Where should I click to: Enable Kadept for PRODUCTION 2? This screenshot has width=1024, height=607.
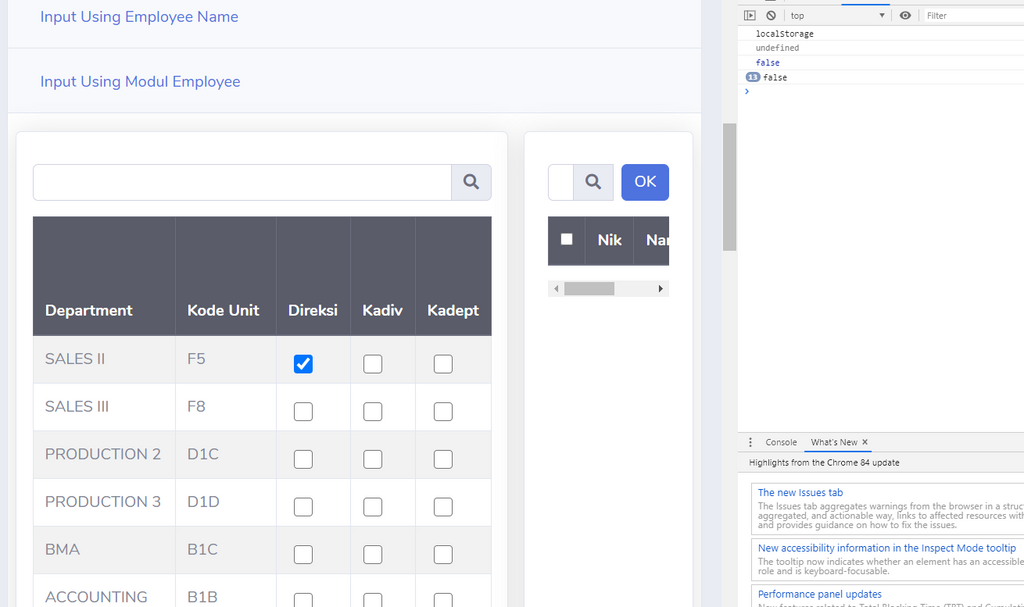tap(443, 459)
